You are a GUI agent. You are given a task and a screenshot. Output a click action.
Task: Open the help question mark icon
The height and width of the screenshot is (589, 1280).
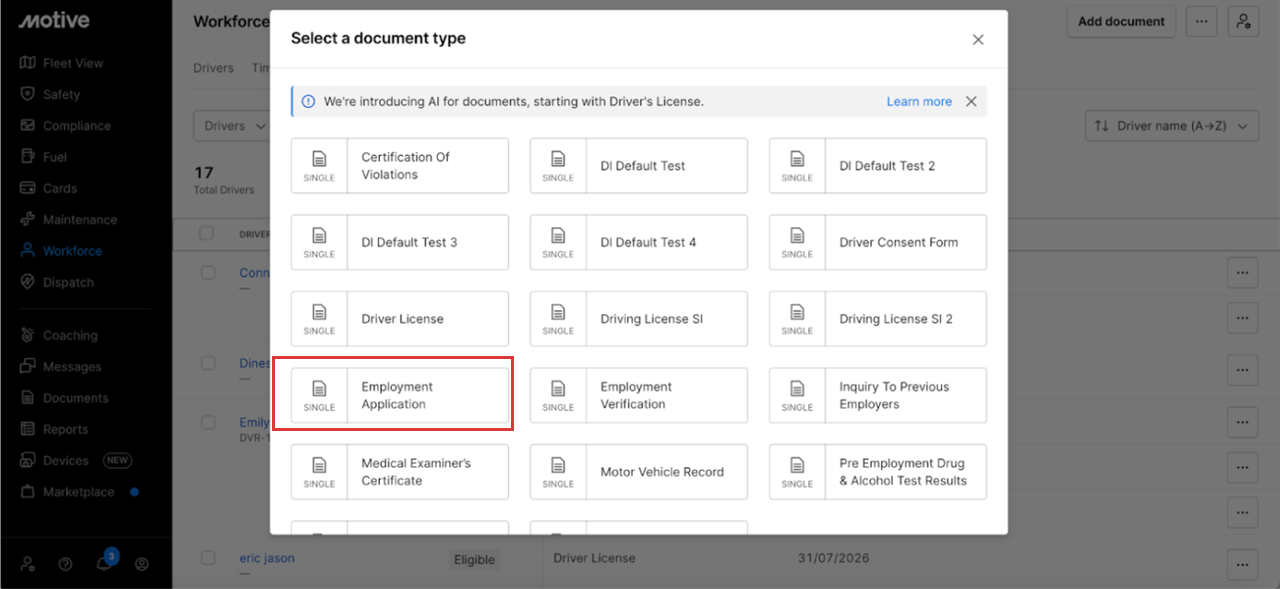(65, 564)
